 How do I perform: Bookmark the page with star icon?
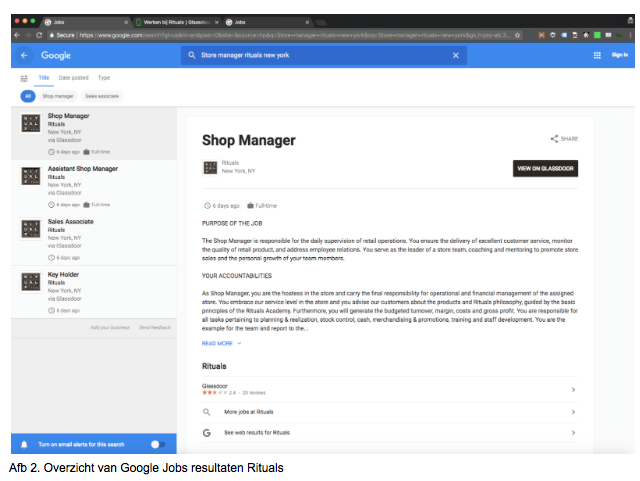tap(518, 35)
